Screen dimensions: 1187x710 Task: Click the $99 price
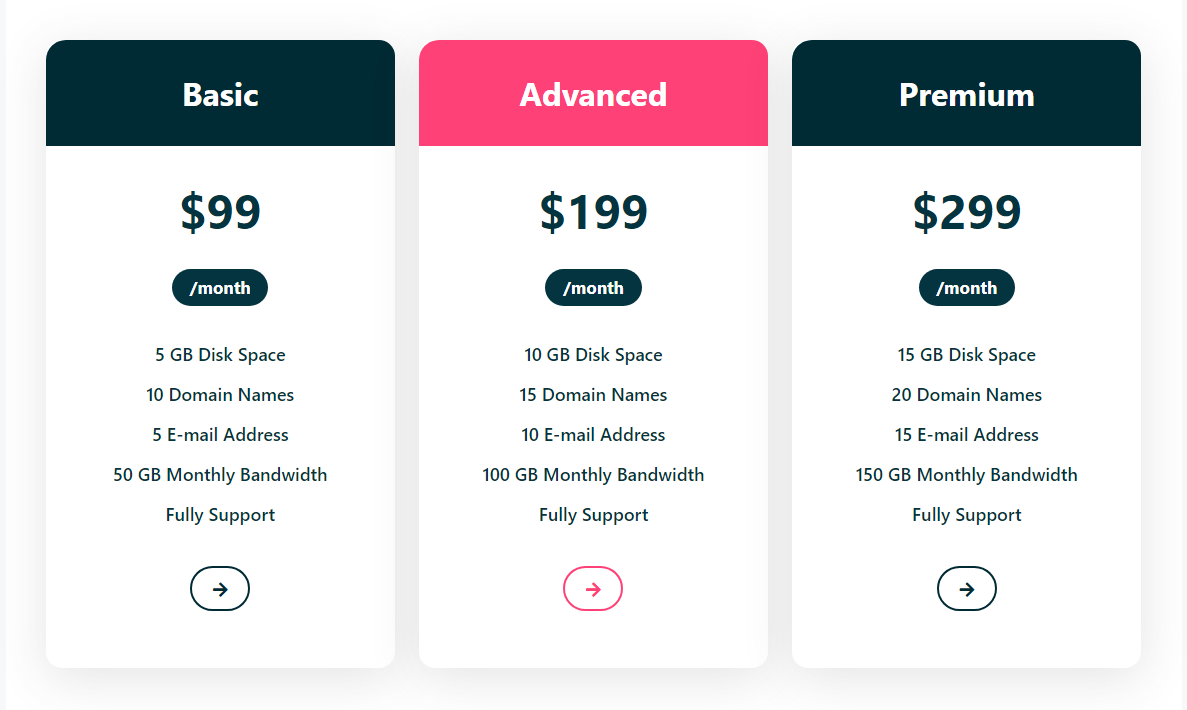(x=220, y=211)
